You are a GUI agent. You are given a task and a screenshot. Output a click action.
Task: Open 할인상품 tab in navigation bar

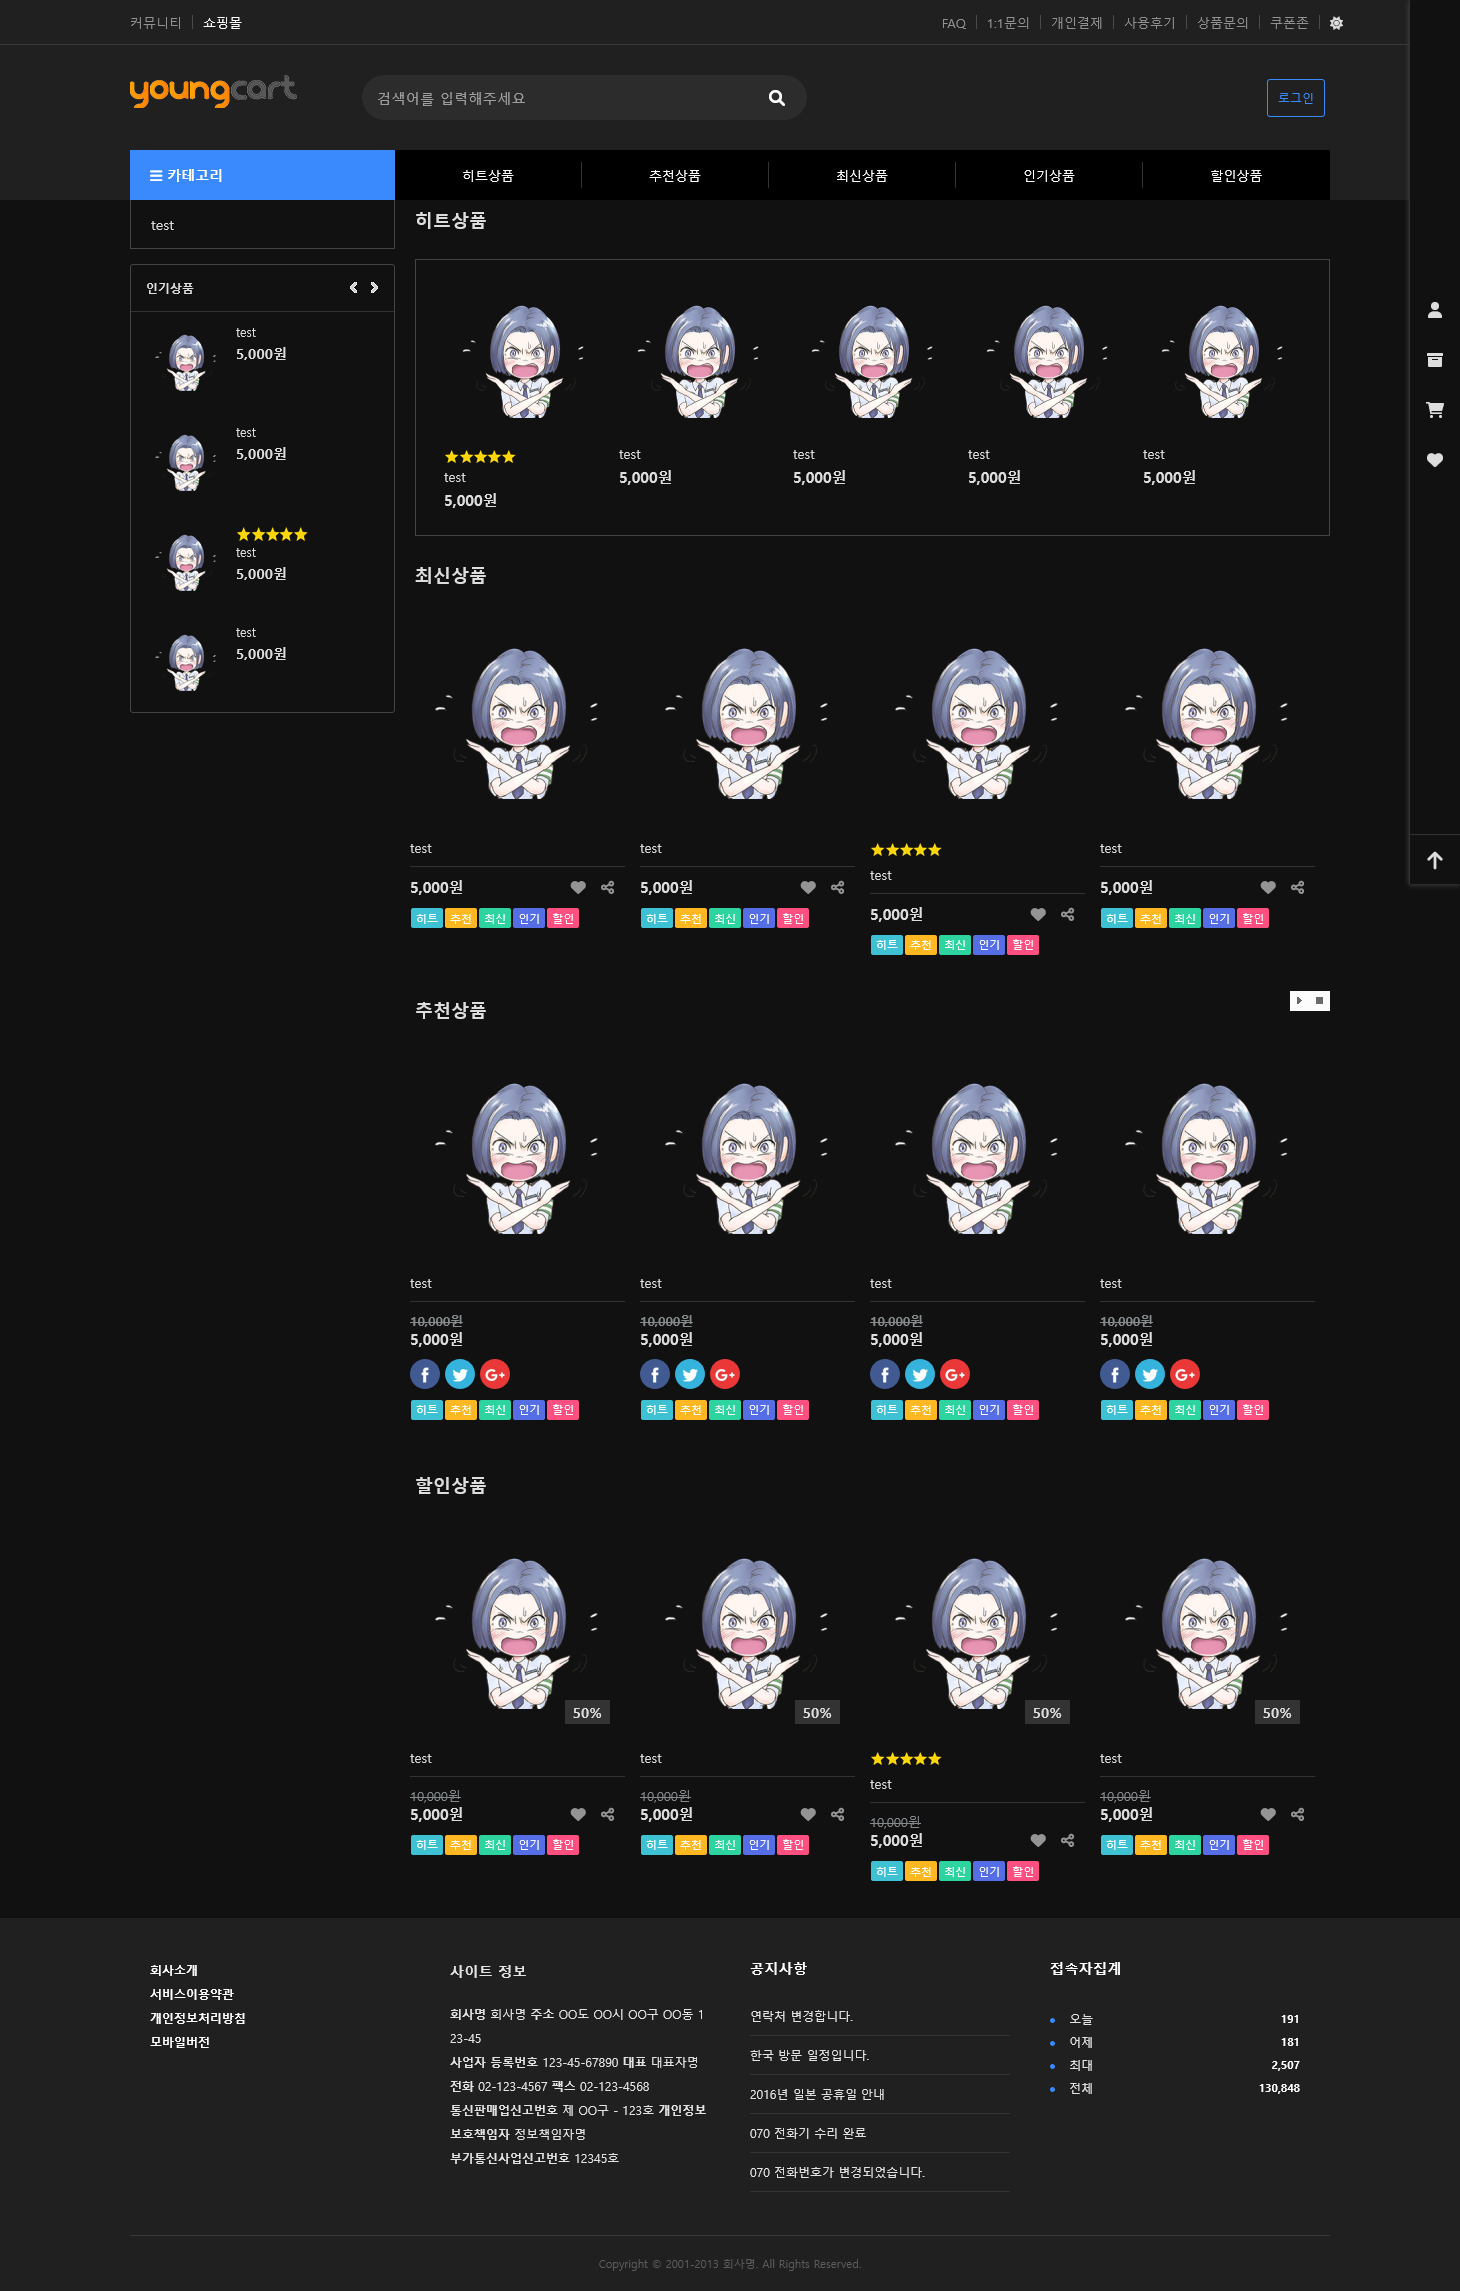tap(1236, 176)
